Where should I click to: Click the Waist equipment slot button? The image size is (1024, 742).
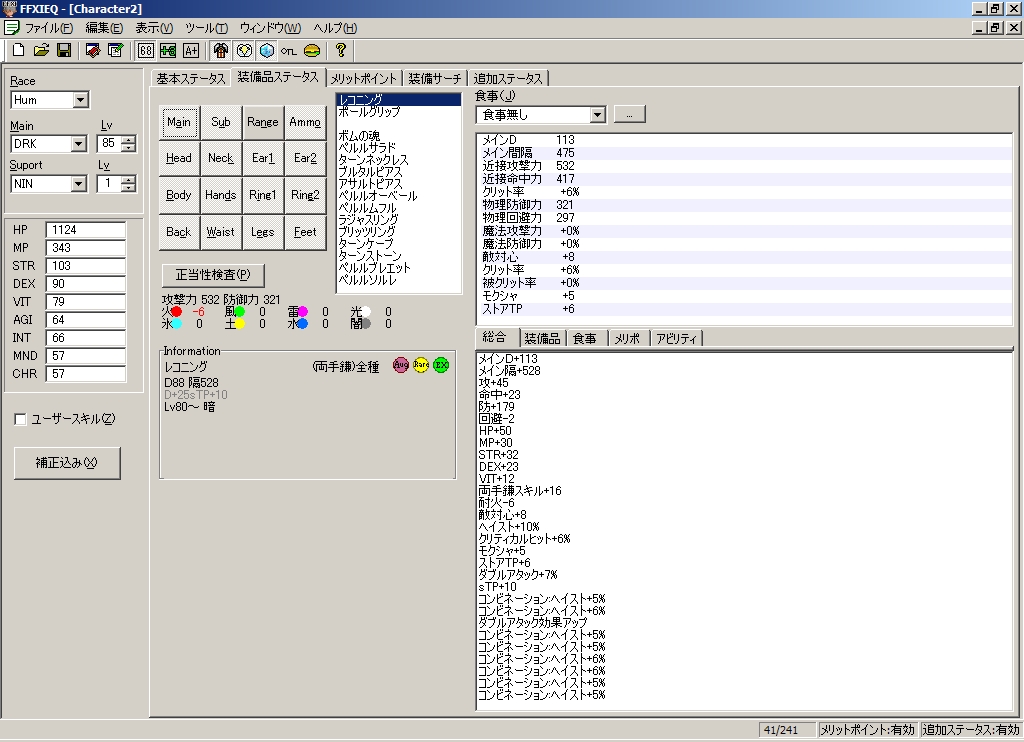click(x=221, y=232)
